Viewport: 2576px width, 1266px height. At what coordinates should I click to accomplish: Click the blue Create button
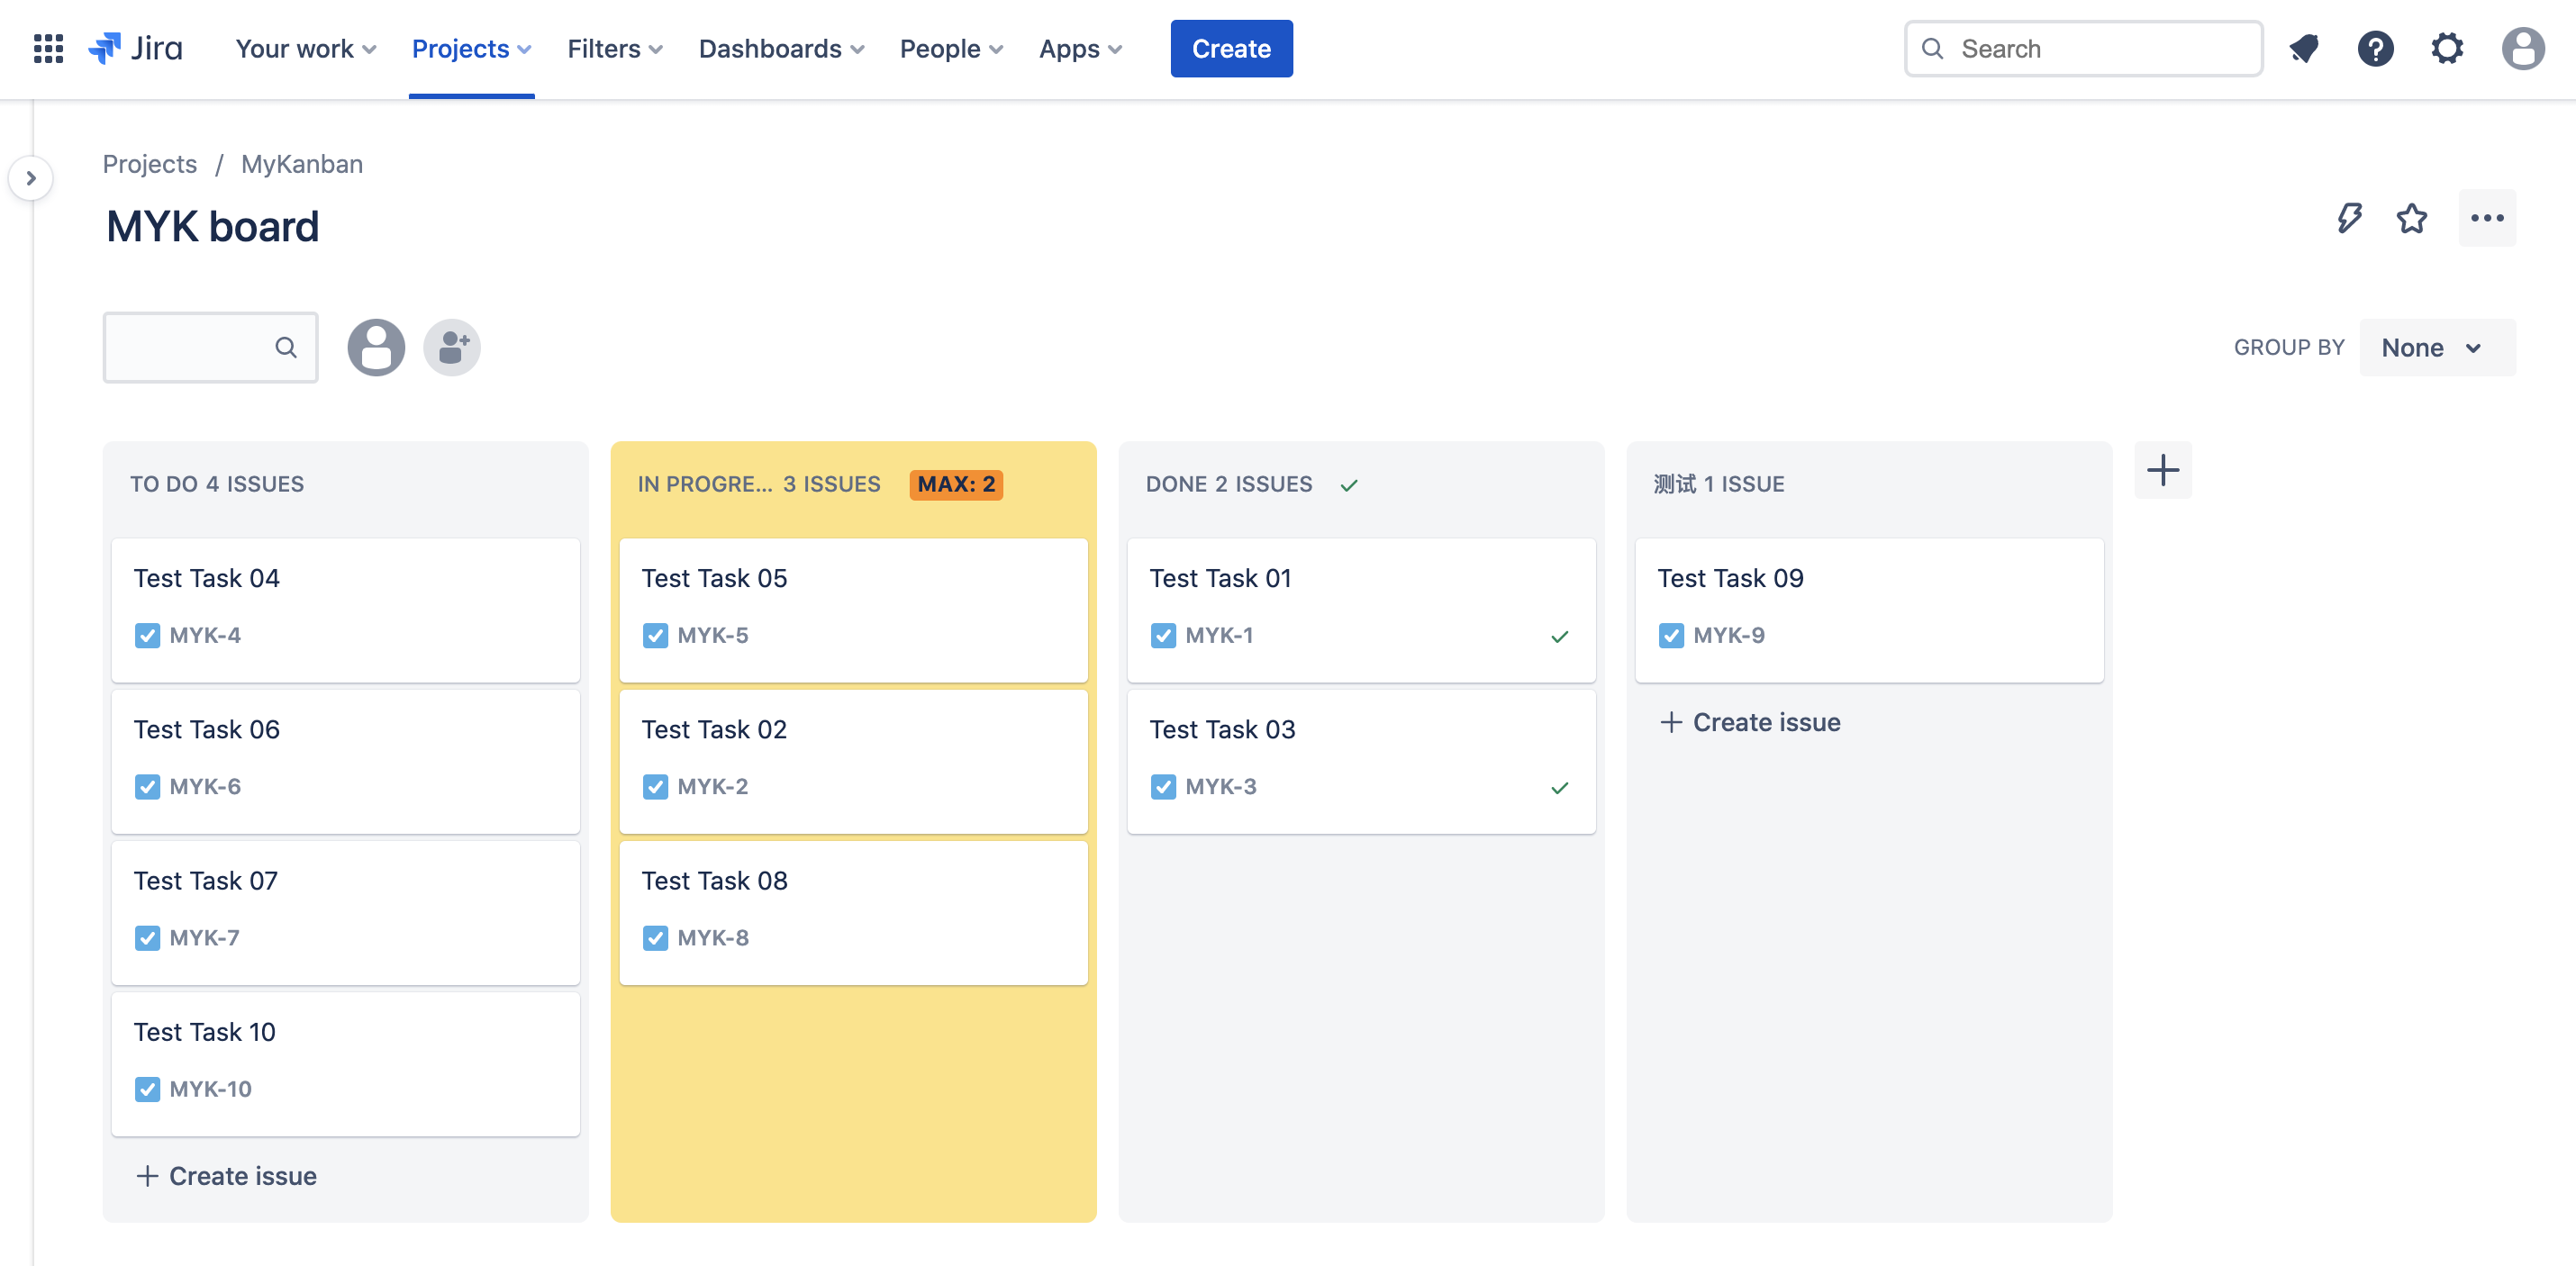[x=1230, y=48]
